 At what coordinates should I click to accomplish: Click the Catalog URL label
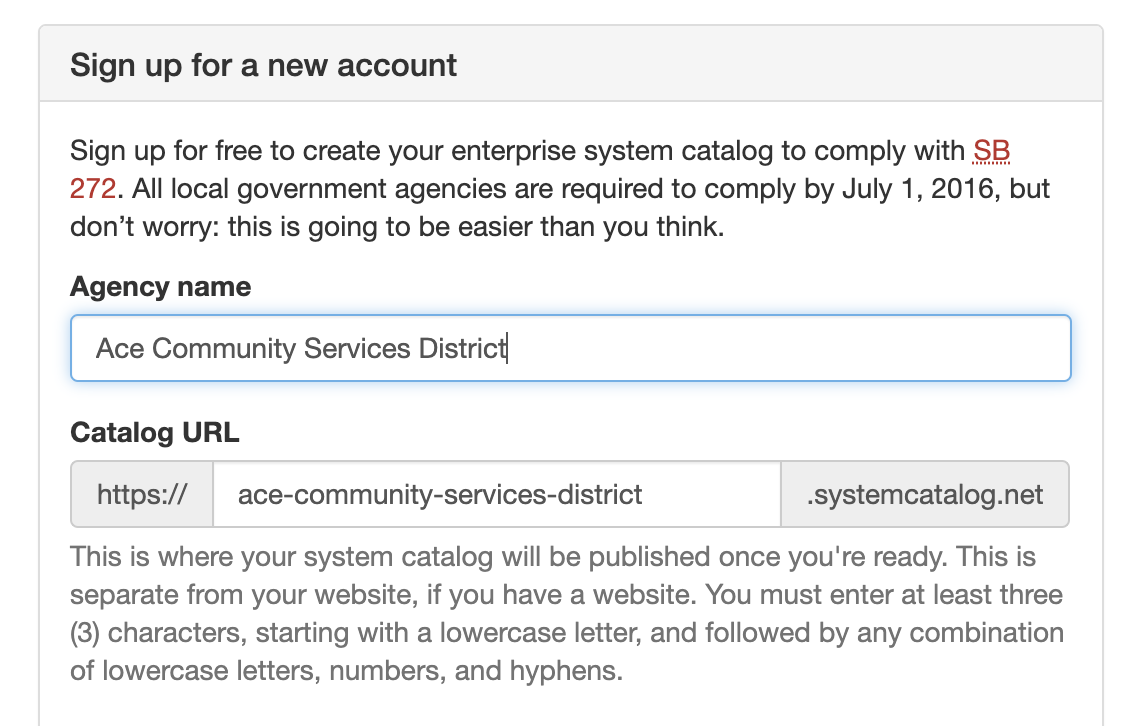154,432
